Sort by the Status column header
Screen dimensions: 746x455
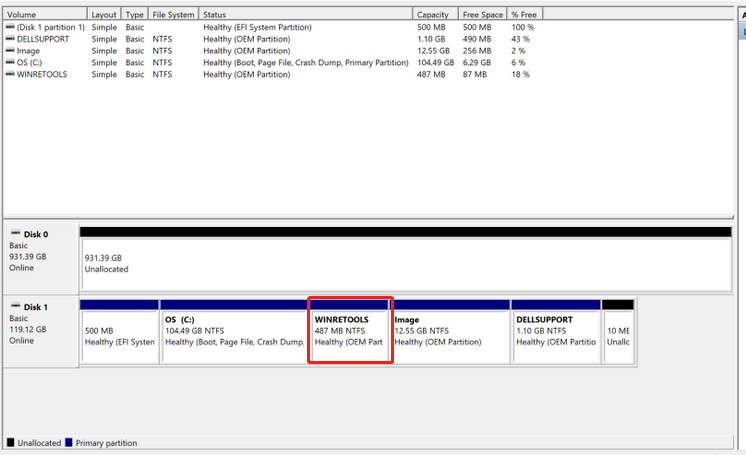305,14
